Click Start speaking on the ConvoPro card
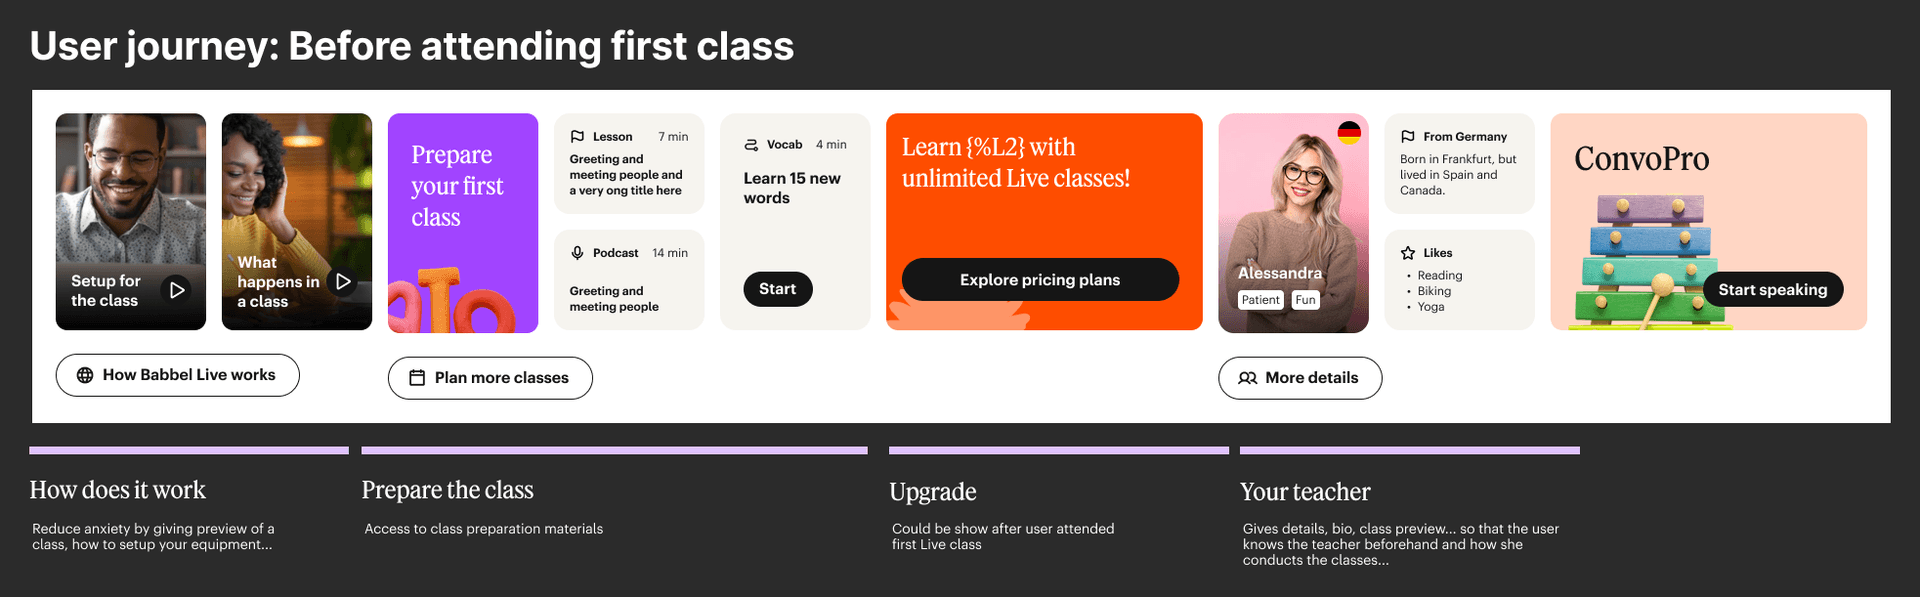Screen dimensions: 1920x597 coord(1773,289)
